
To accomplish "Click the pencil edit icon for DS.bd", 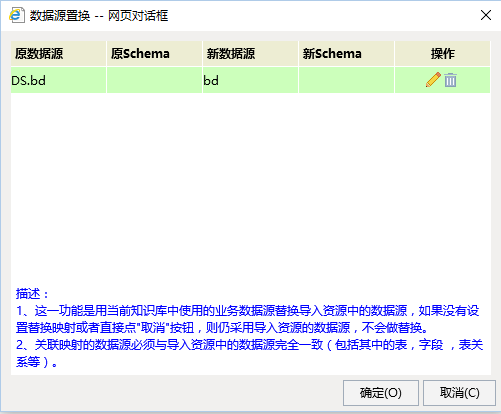I will [433, 80].
